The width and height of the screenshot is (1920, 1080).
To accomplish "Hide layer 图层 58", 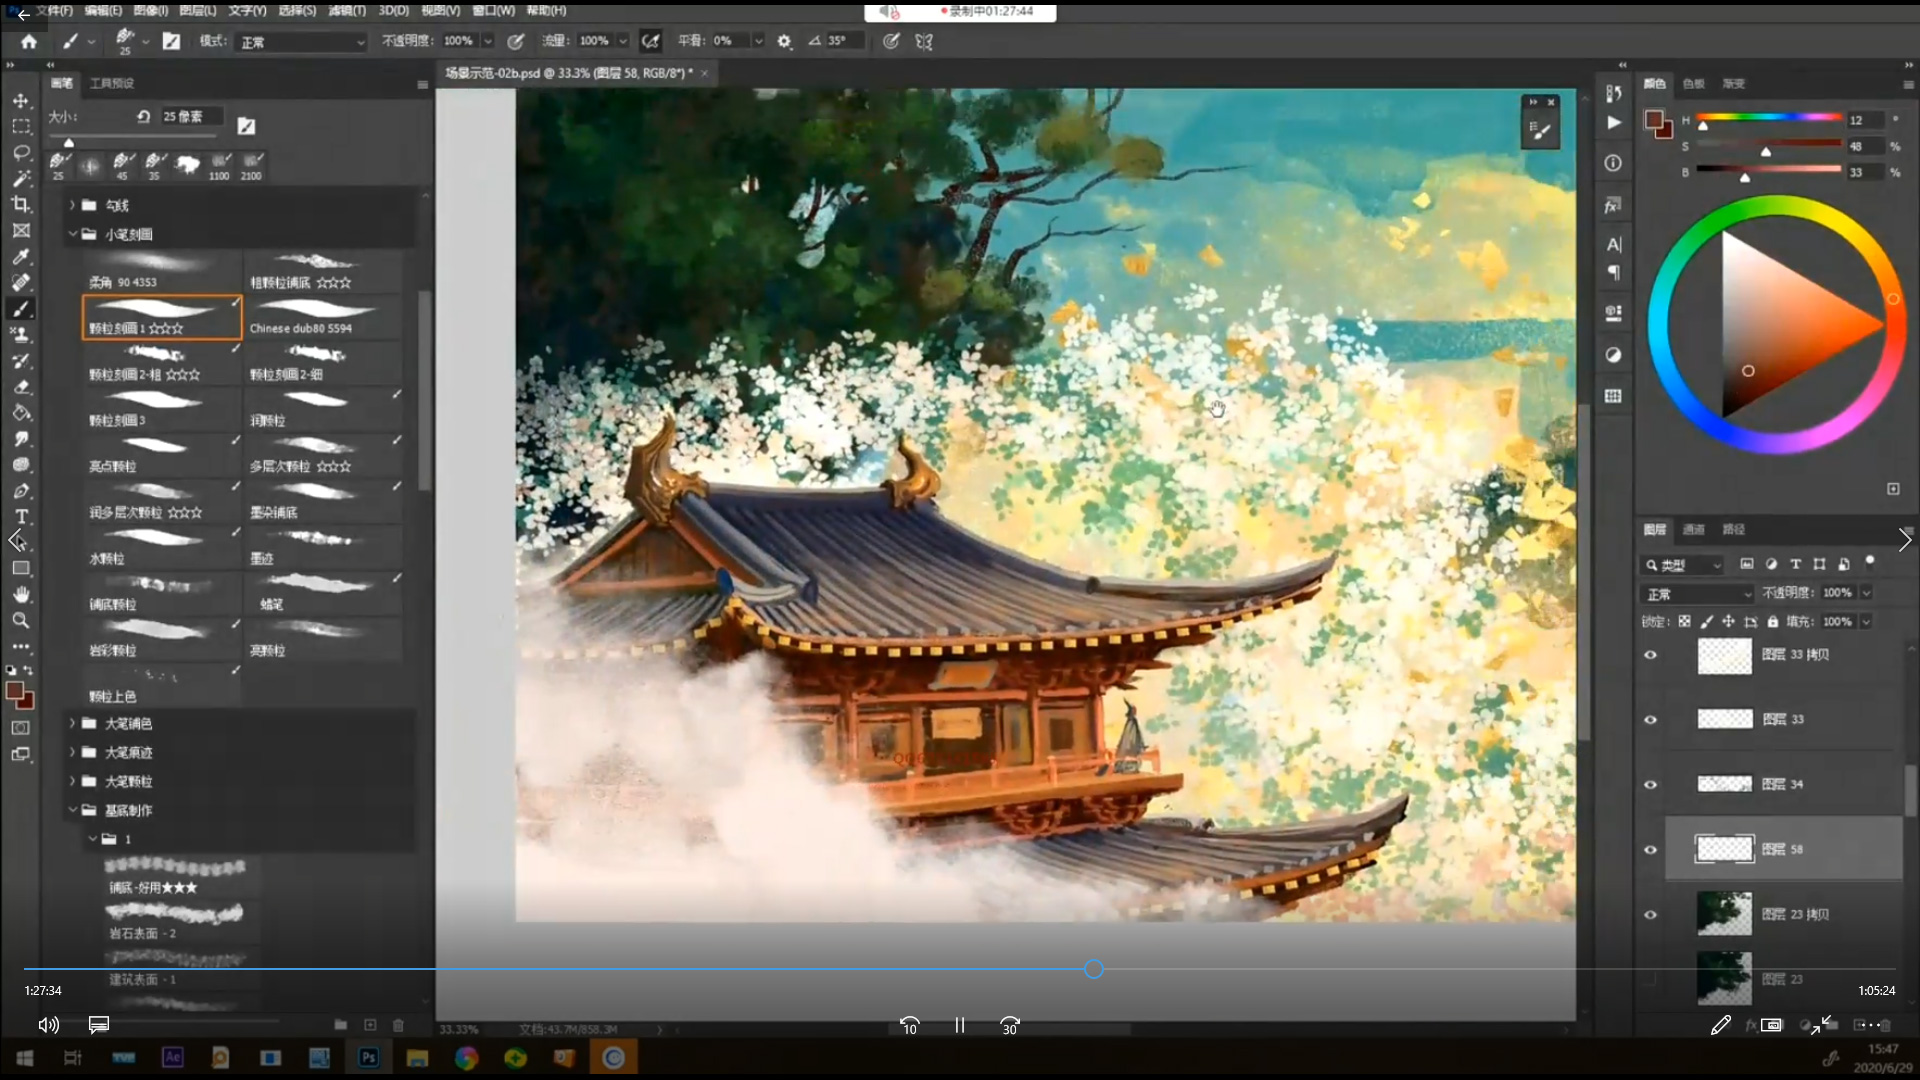I will tap(1650, 850).
